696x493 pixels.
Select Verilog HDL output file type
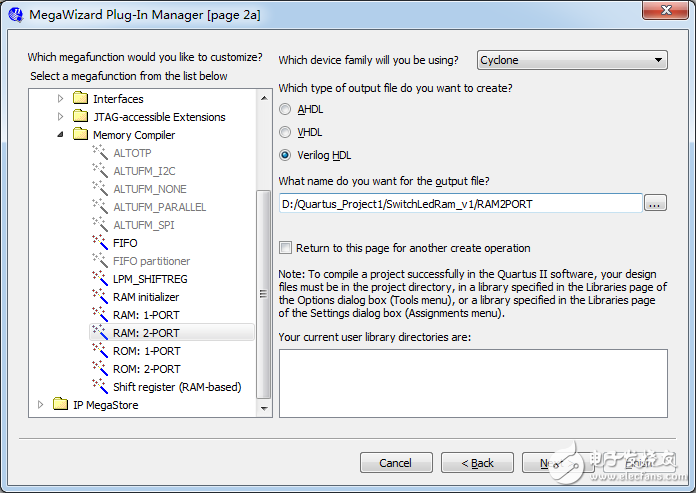click(x=285, y=155)
